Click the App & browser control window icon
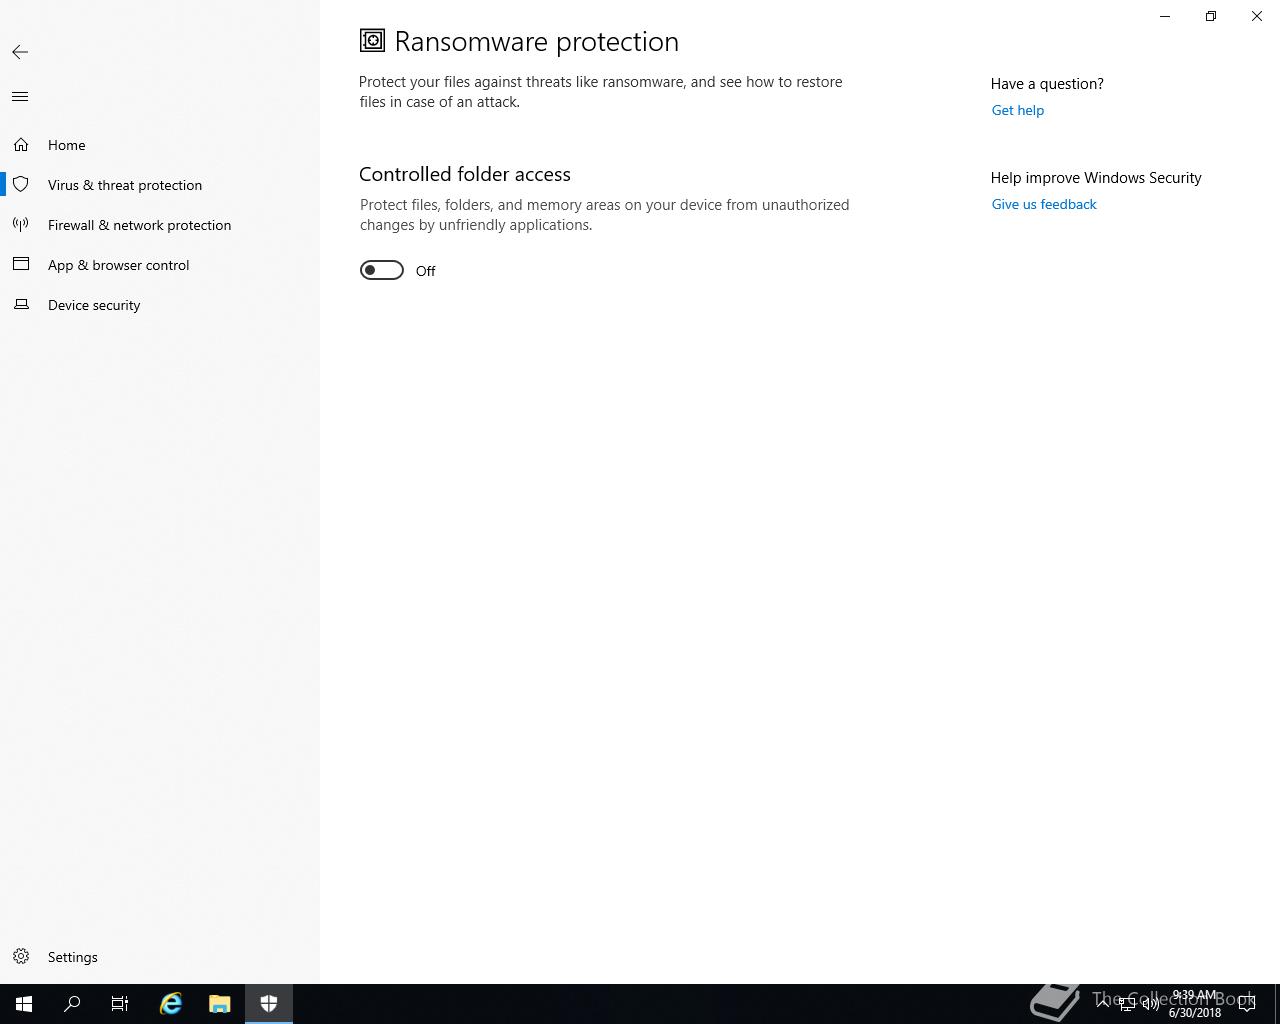 (21, 265)
